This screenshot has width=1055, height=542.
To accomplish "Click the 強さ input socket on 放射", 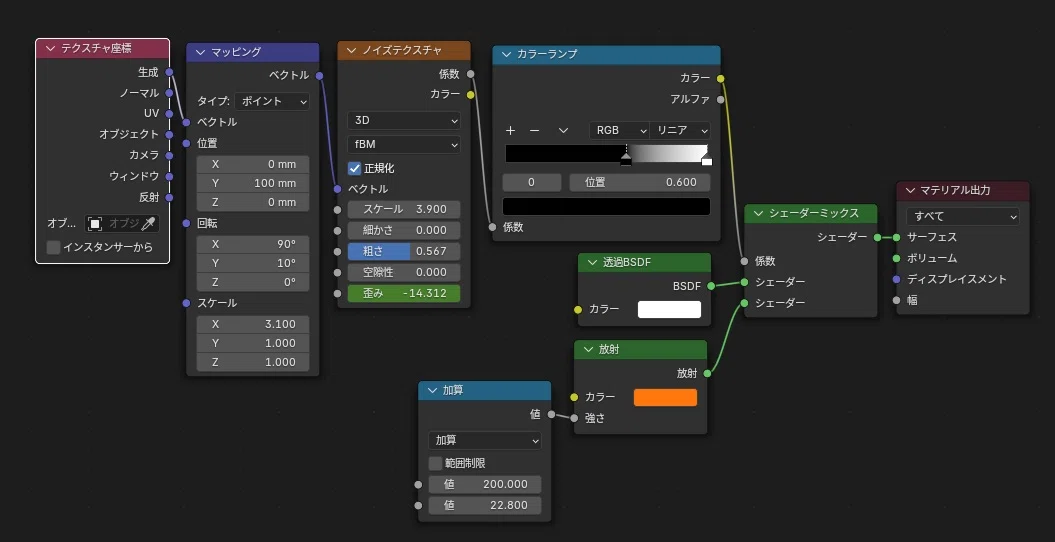I will pos(574,418).
